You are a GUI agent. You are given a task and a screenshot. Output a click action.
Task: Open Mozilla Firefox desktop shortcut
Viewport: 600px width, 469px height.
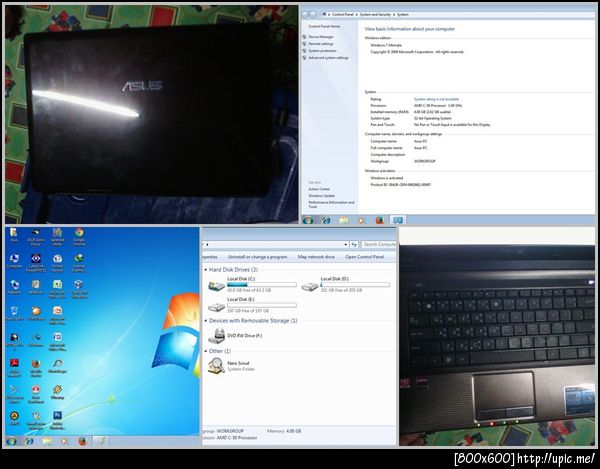tap(36, 368)
